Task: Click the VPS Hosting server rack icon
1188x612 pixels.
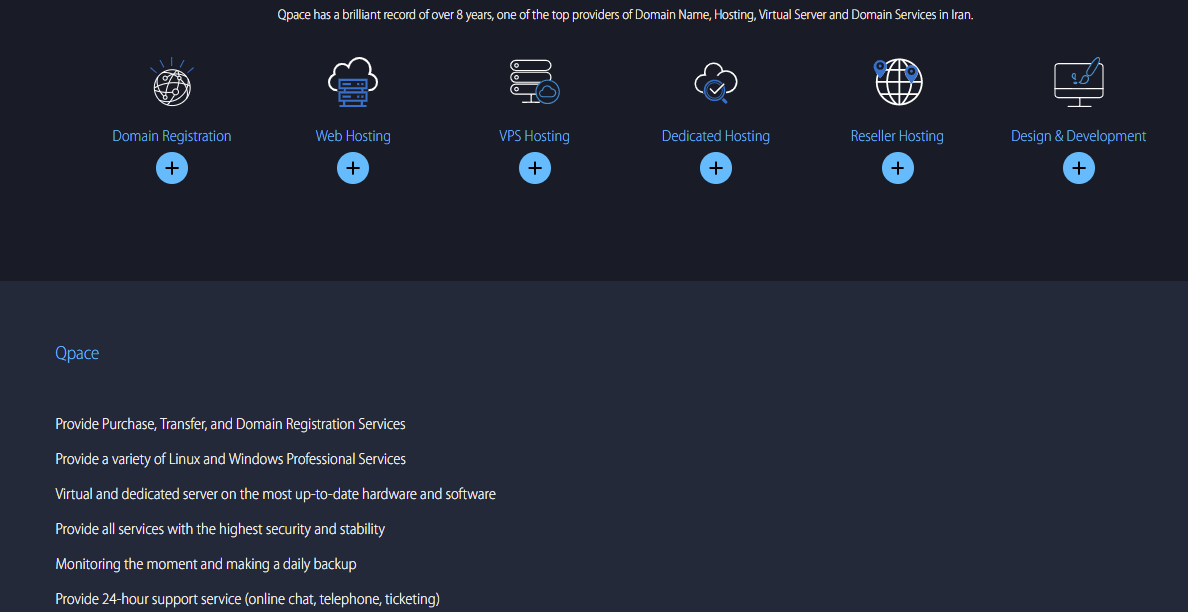Action: 534,81
